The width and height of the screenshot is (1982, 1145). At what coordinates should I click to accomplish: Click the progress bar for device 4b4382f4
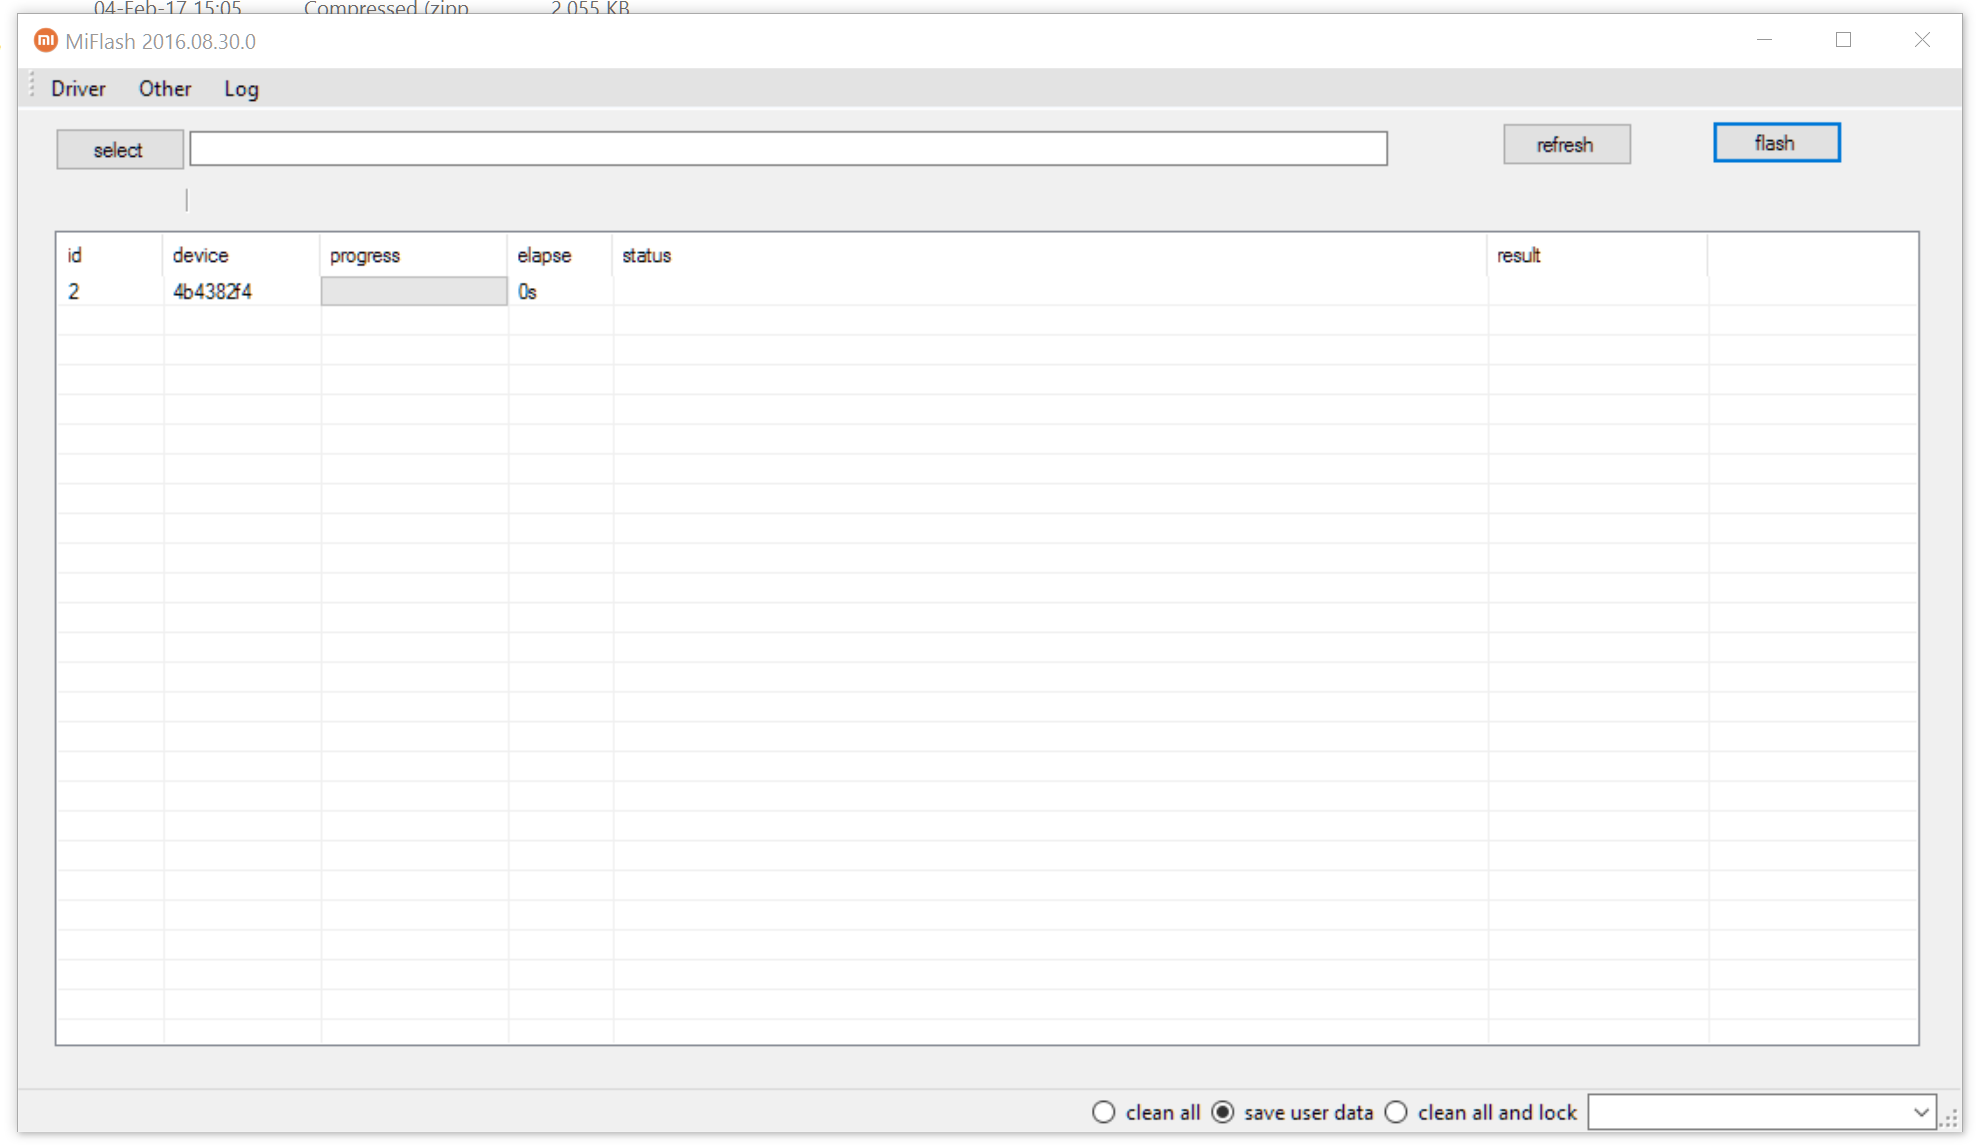[x=414, y=291]
